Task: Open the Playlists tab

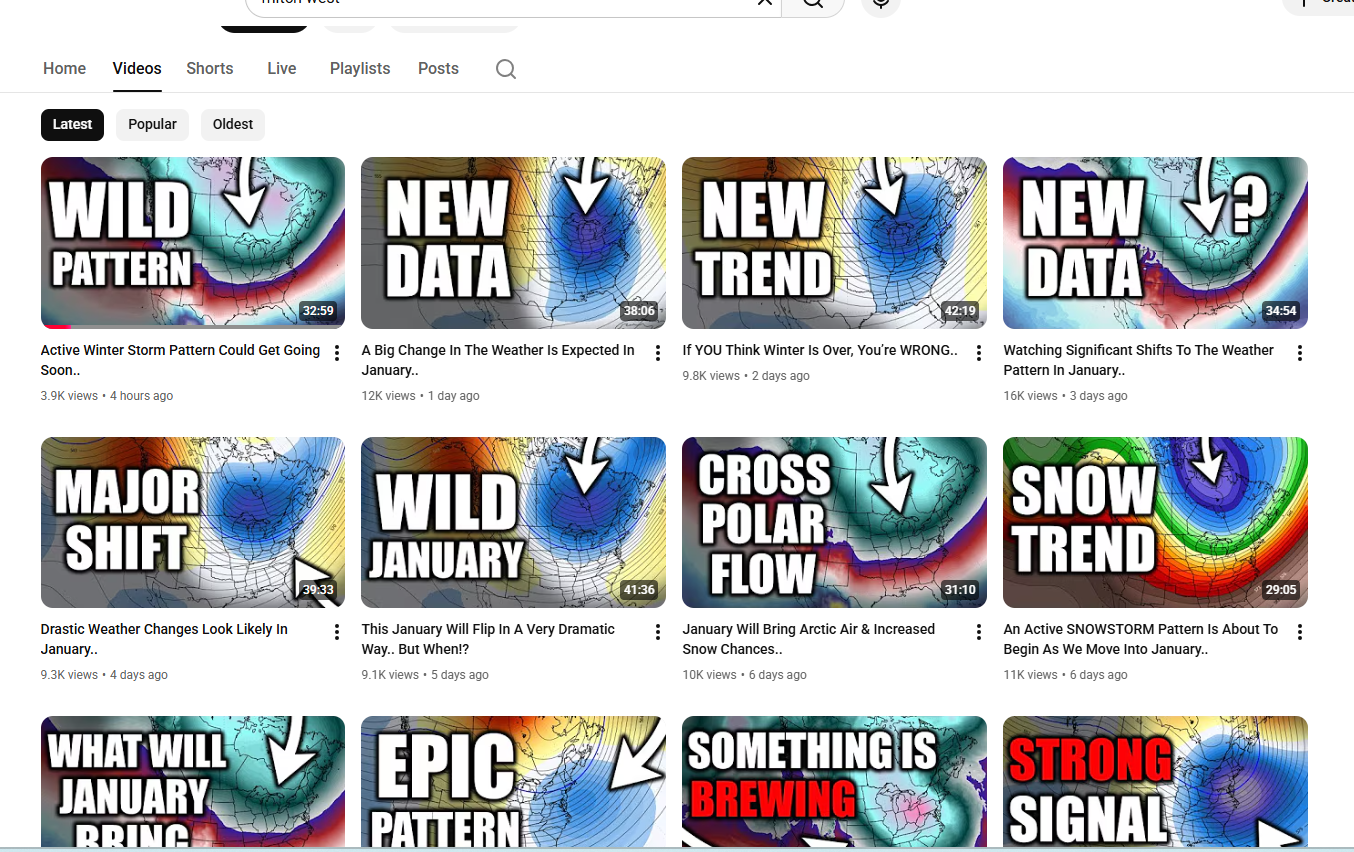Action: tap(360, 69)
